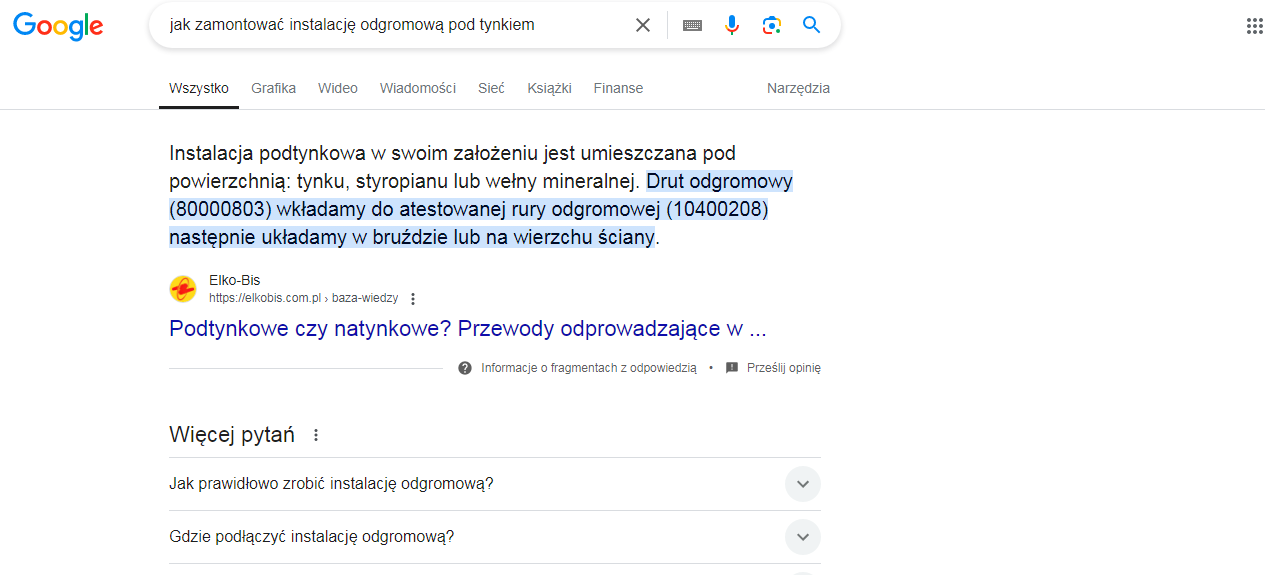The image size is (1265, 575).
Task: Search by image with Google Lens icon
Action: [771, 25]
